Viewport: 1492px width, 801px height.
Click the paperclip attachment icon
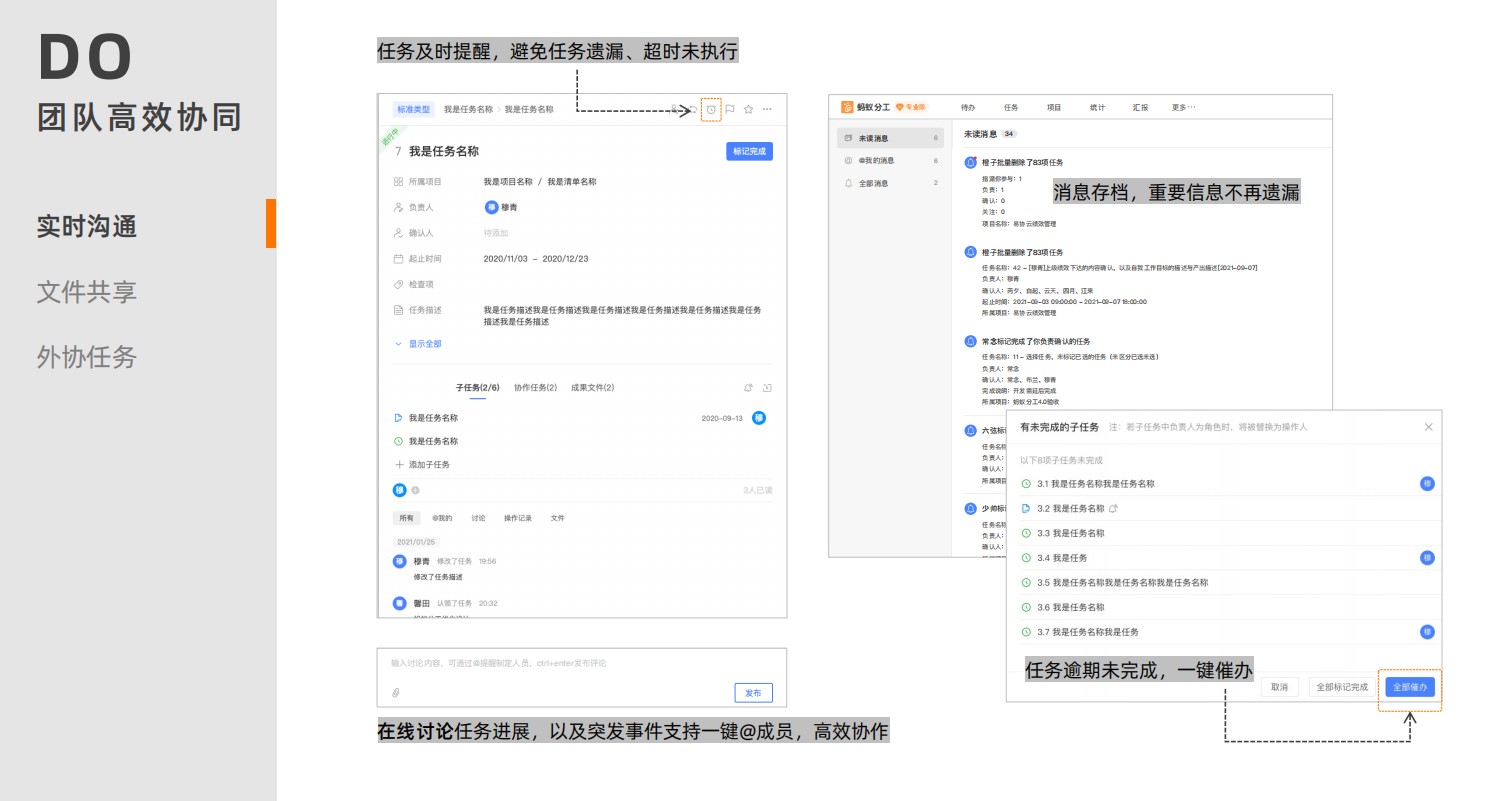coord(396,693)
